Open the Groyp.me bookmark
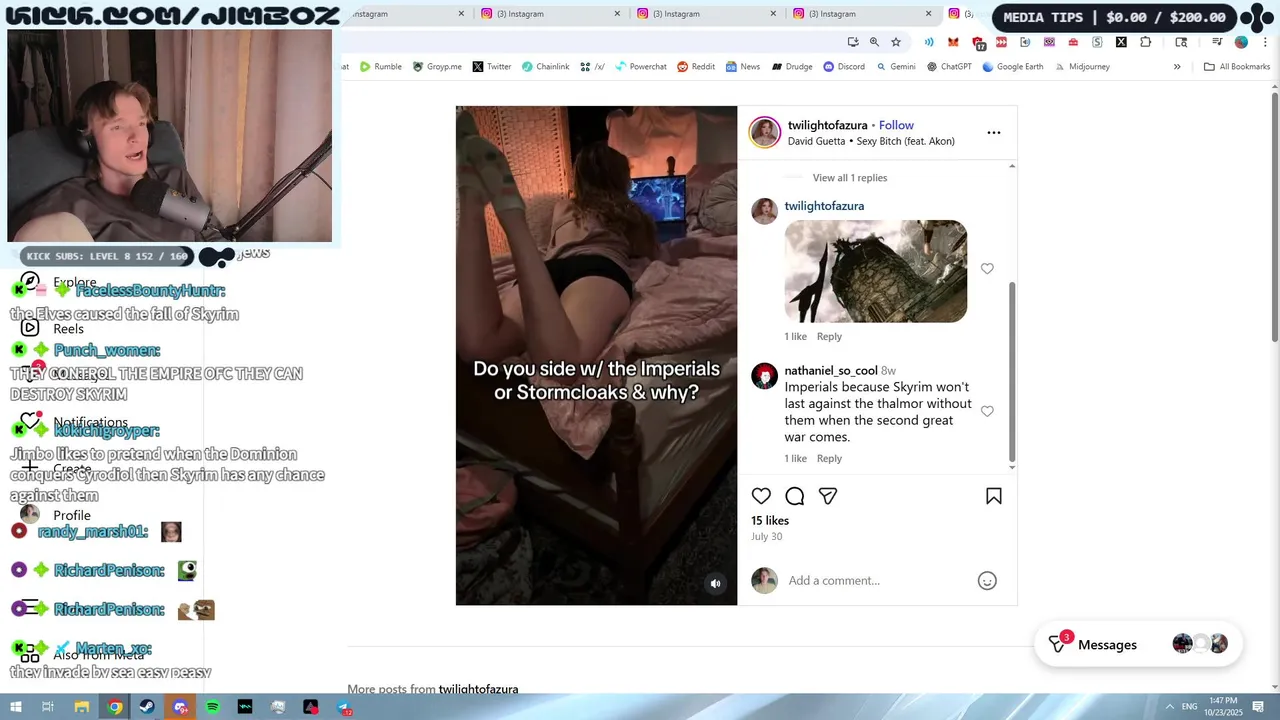This screenshot has width=1280, height=720. tap(437, 67)
